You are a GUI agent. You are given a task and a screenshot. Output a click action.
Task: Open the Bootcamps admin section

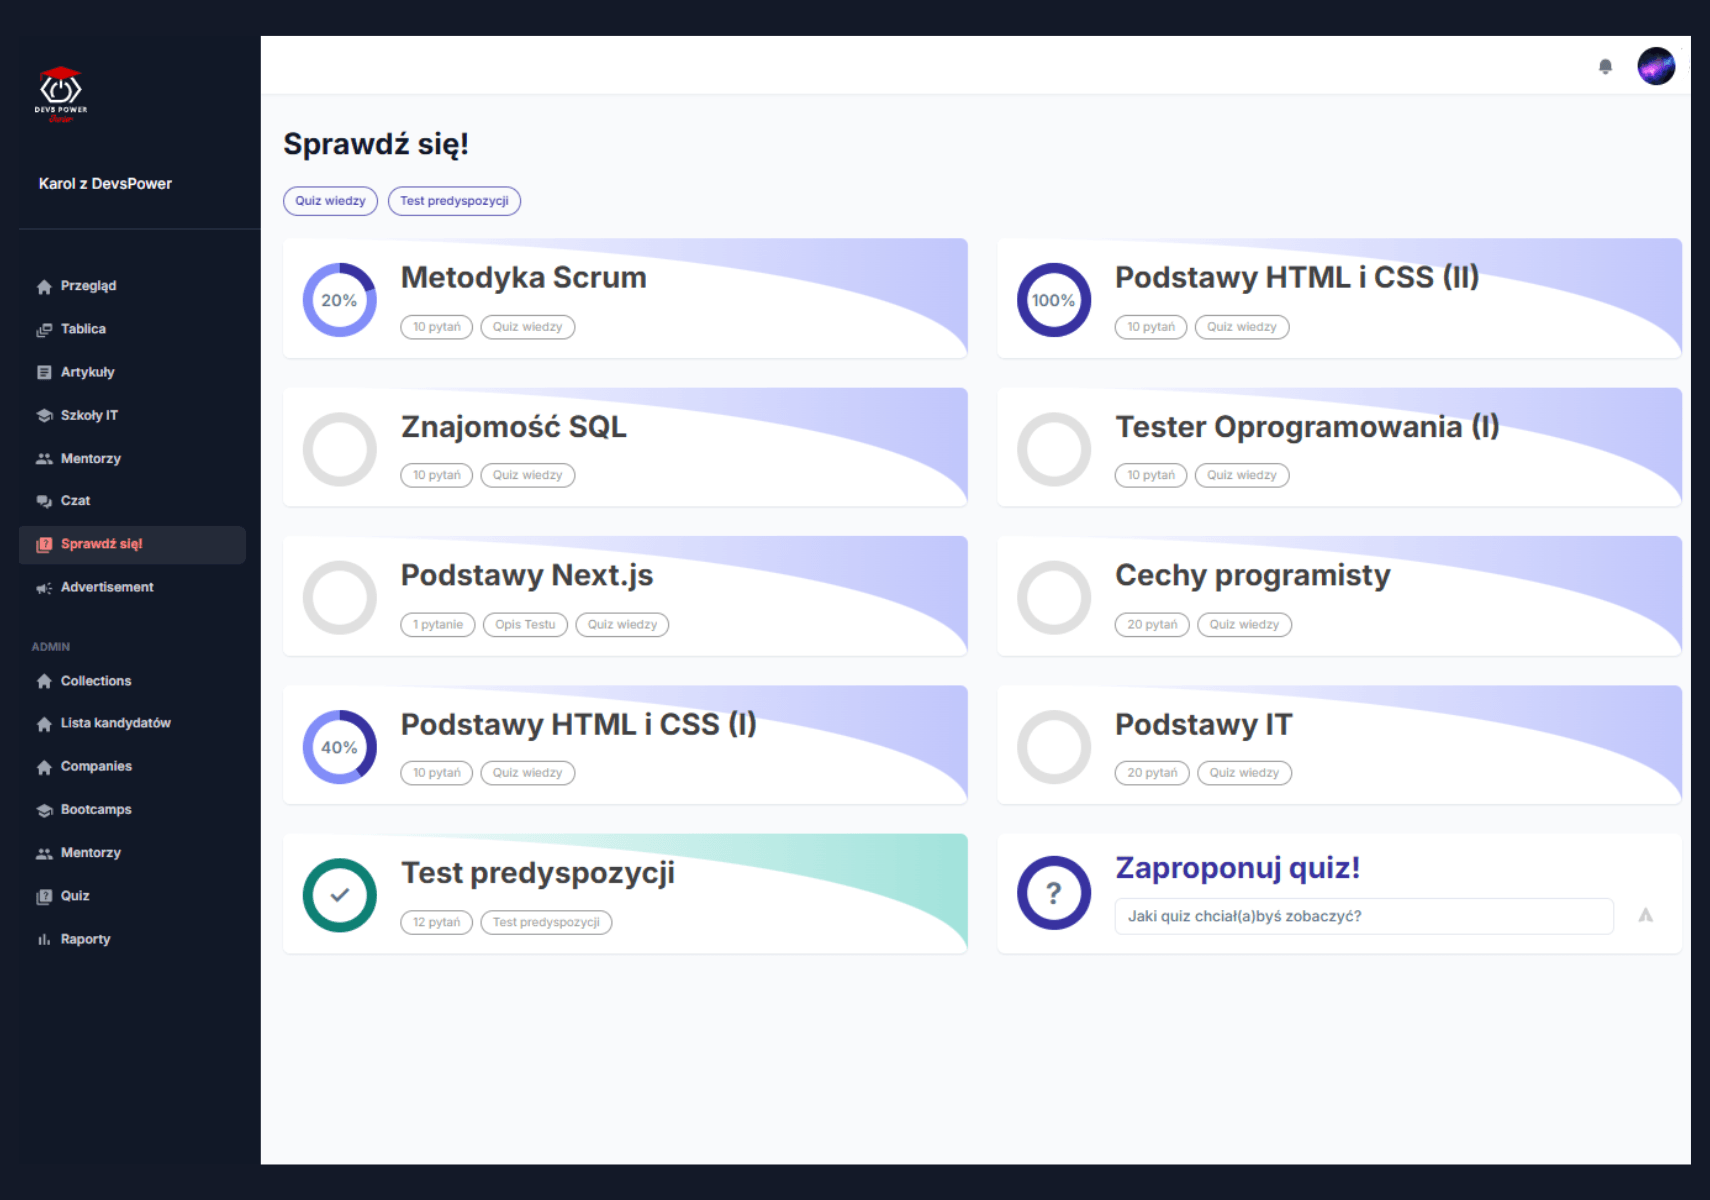[96, 810]
